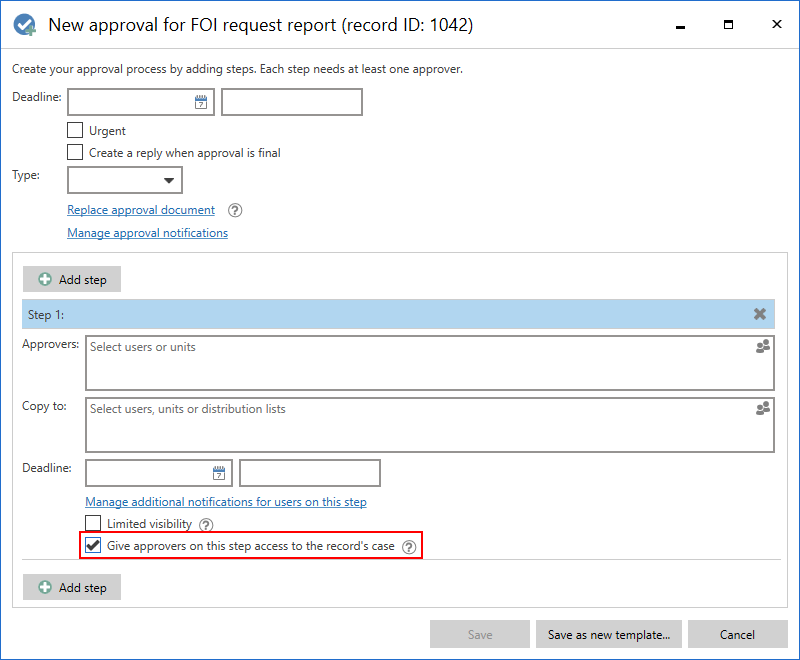This screenshot has width=800, height=660.
Task: Click Save as new template button
Action: 609,634
